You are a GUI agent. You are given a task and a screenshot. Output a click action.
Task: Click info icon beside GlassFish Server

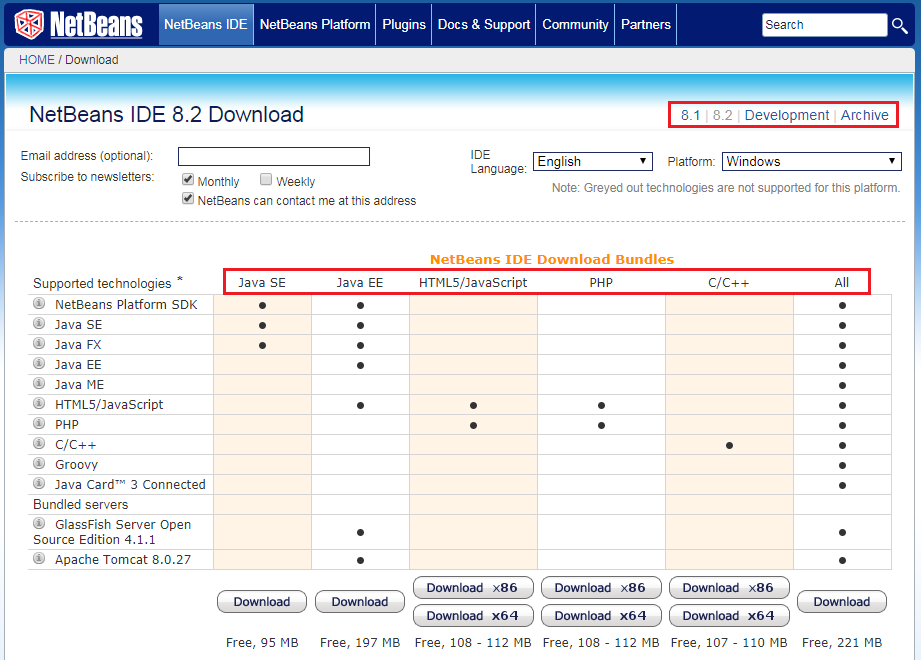point(40,524)
